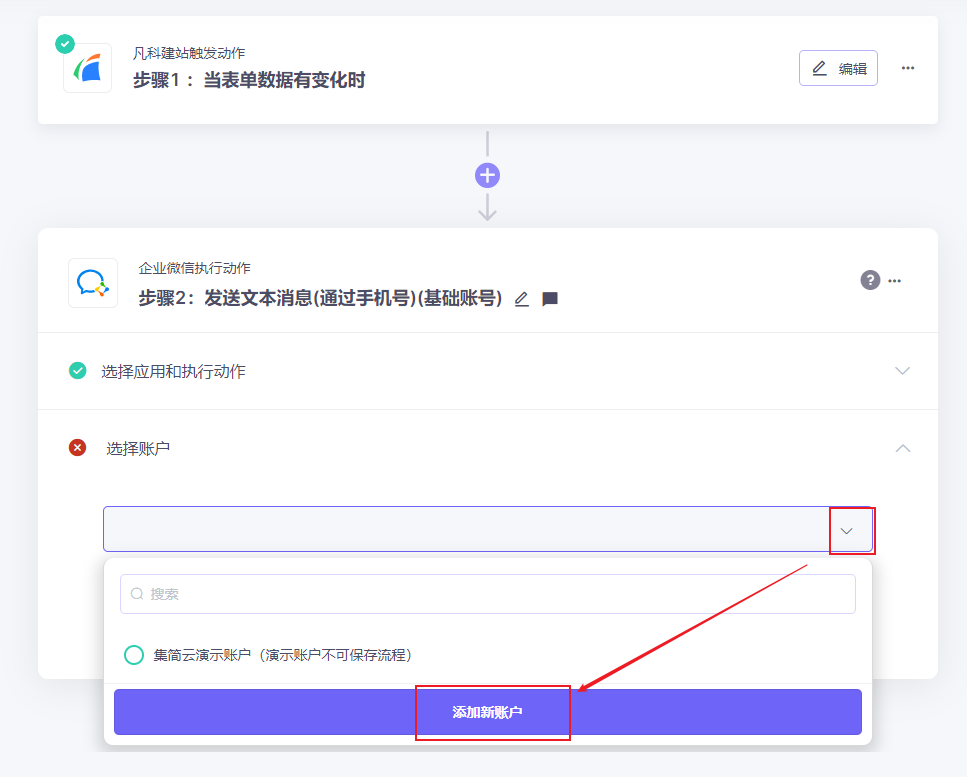
Task: Expand the 选择应用和执行动作 section chevron
Action: (902, 371)
